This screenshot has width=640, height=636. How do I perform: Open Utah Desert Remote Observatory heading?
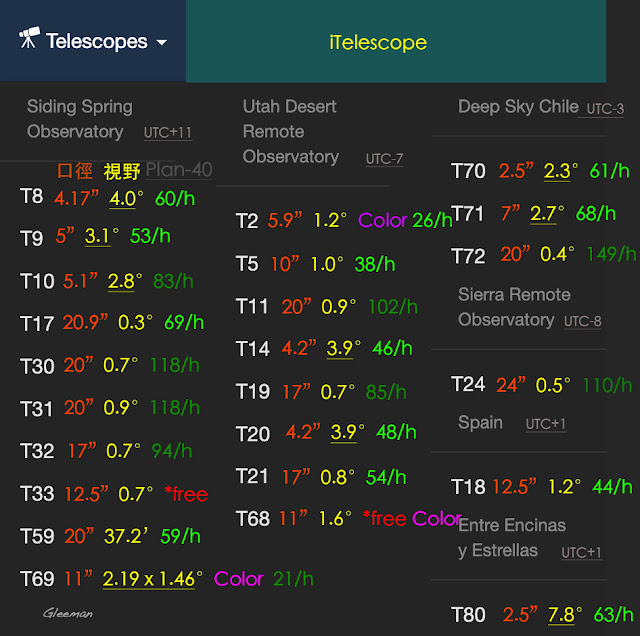(x=291, y=131)
